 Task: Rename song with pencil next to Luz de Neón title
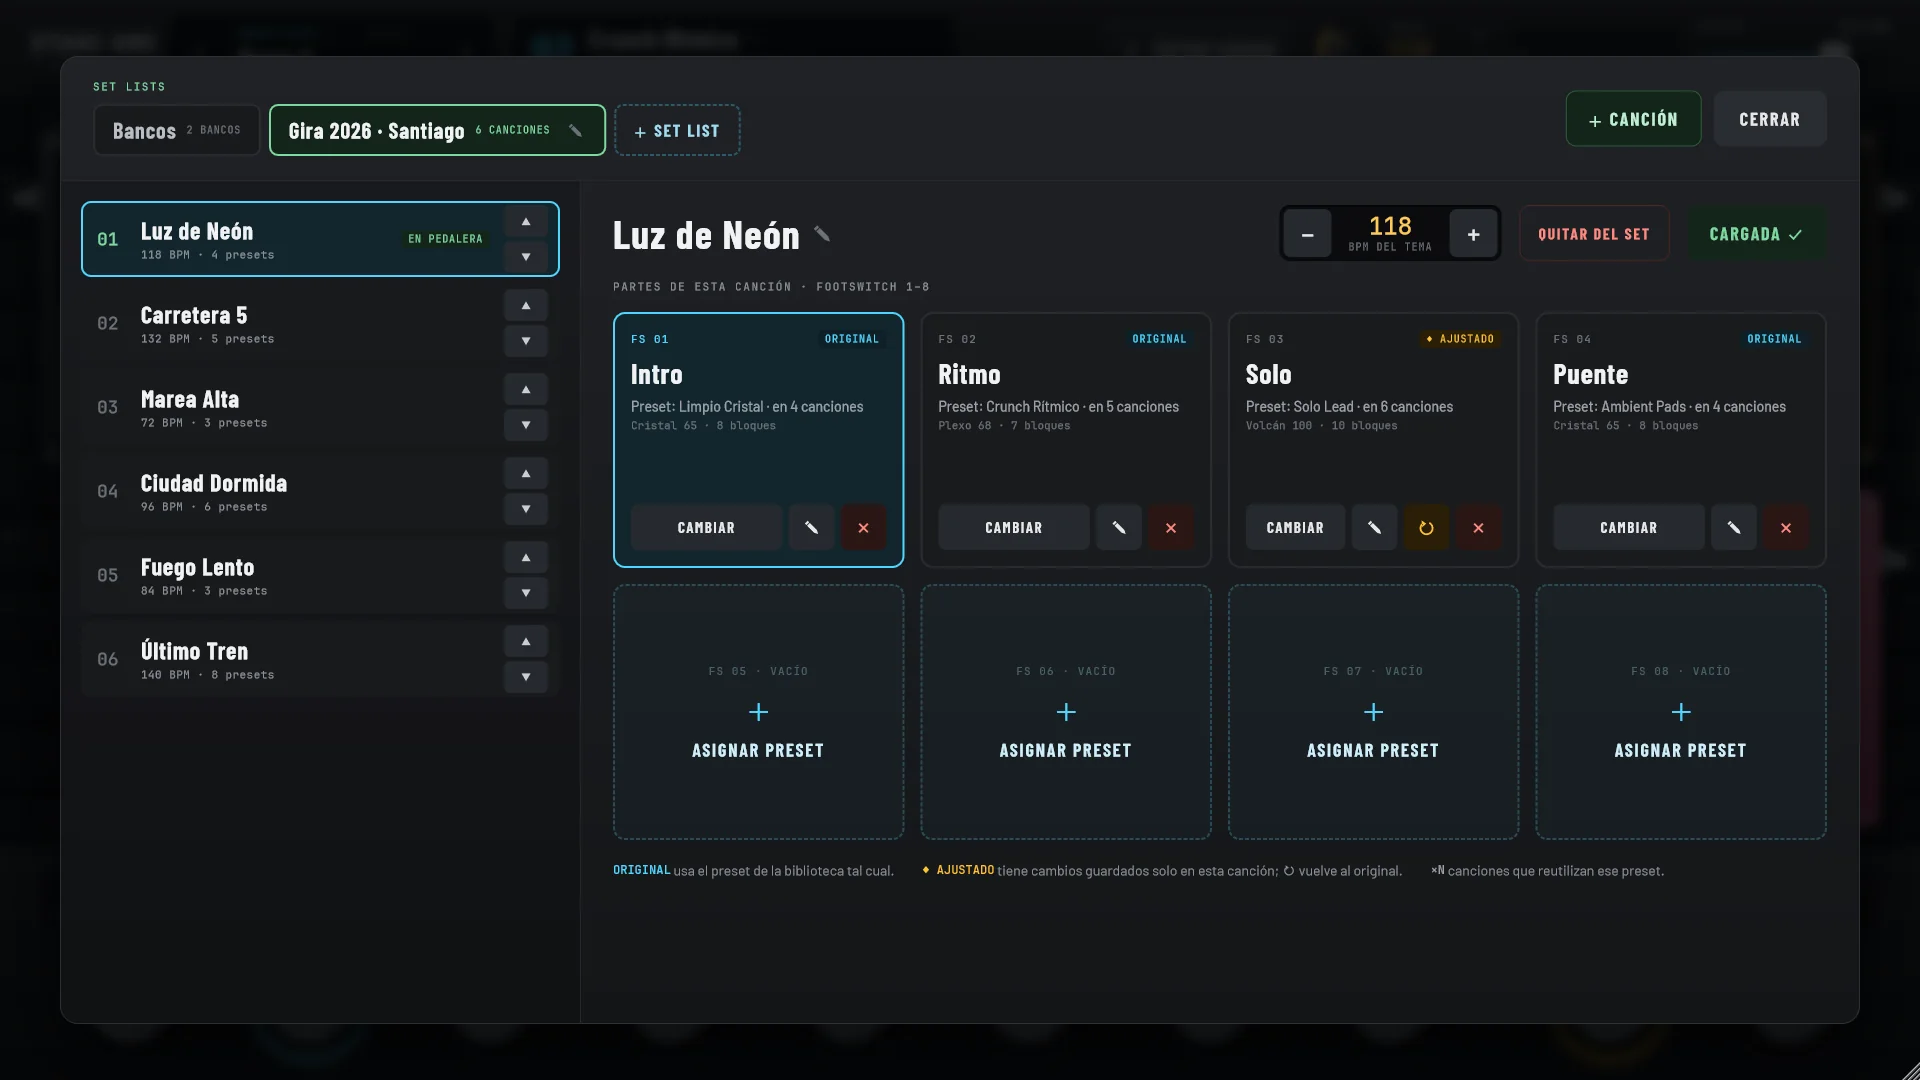click(x=822, y=234)
